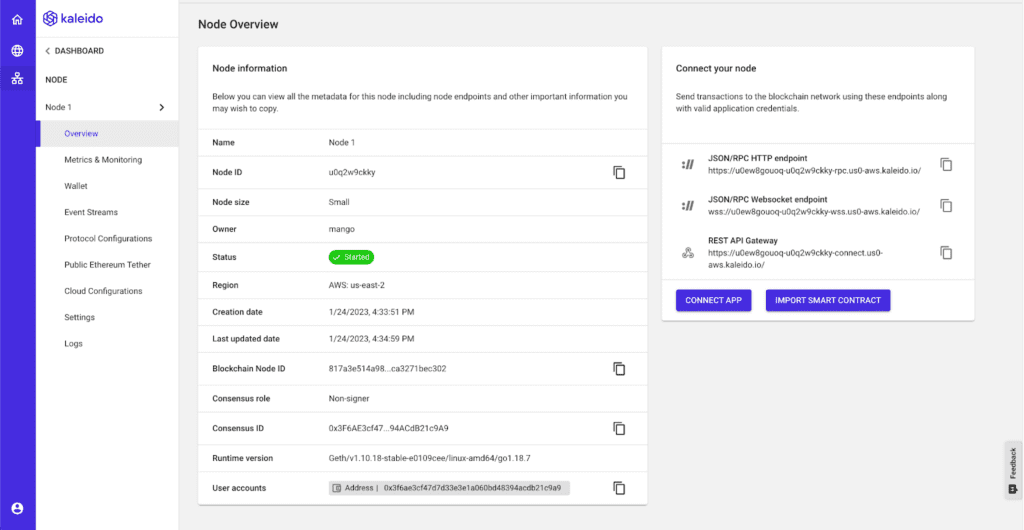Screen dimensions: 1024x530
Task: Copy the Node ID value
Action: coord(619,173)
